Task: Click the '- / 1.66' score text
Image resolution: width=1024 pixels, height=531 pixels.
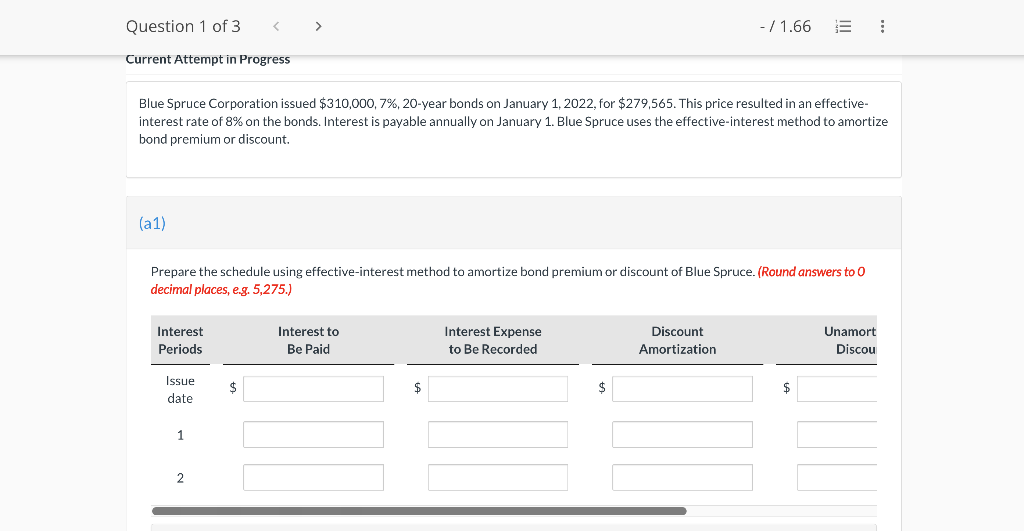Action: pos(785,26)
